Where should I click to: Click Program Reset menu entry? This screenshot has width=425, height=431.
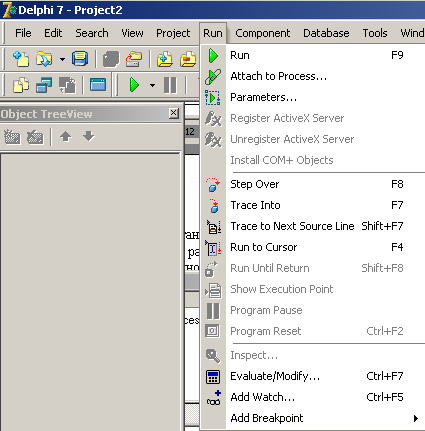(x=313, y=331)
